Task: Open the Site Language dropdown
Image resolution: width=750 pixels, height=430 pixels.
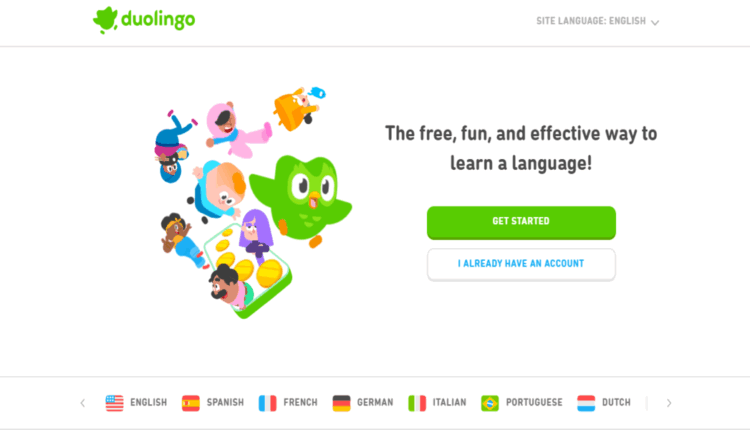Action: tap(597, 21)
